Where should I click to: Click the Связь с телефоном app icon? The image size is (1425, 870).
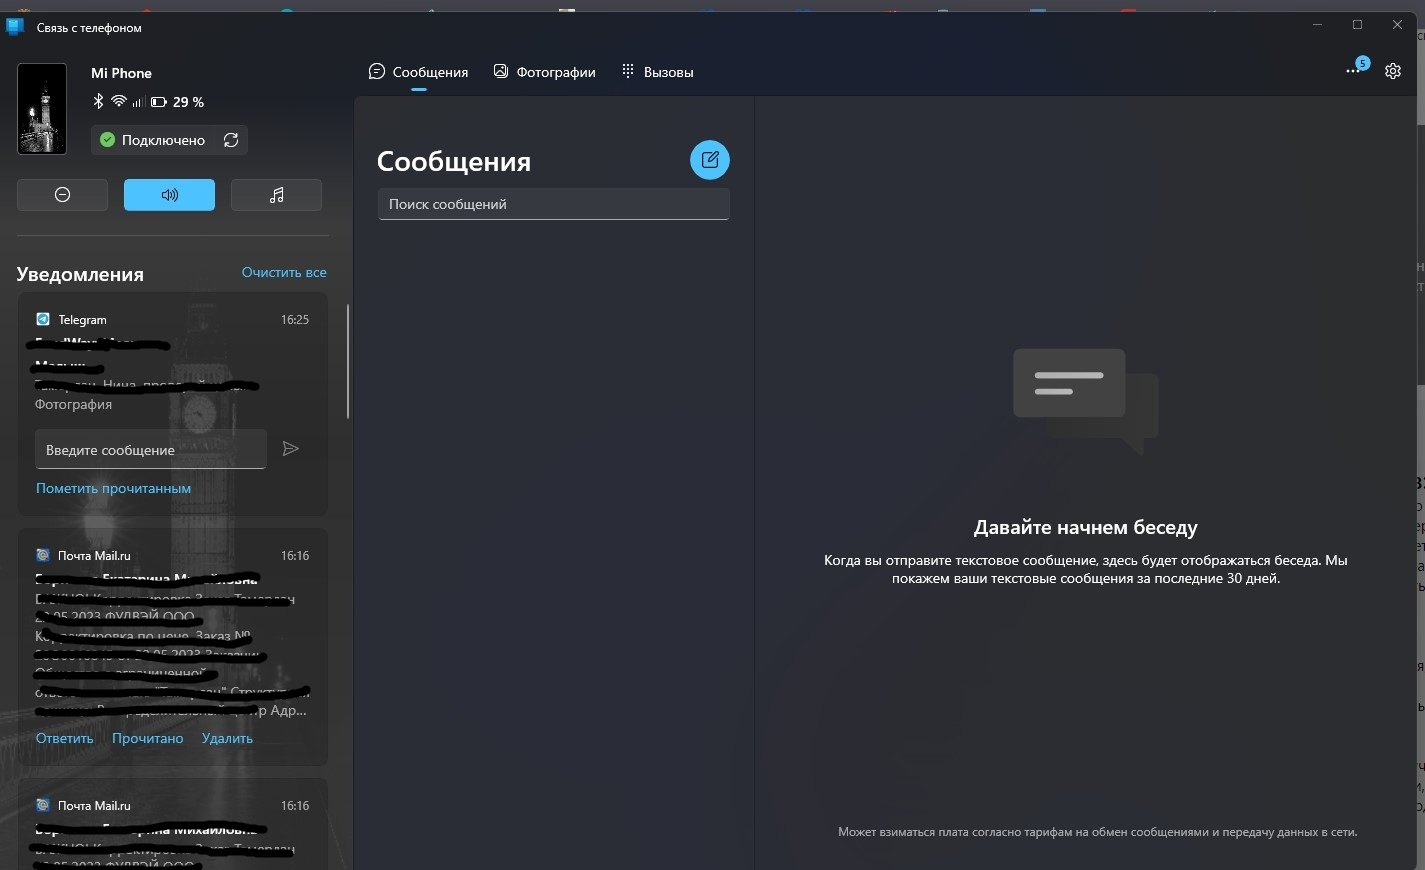[x=15, y=27]
